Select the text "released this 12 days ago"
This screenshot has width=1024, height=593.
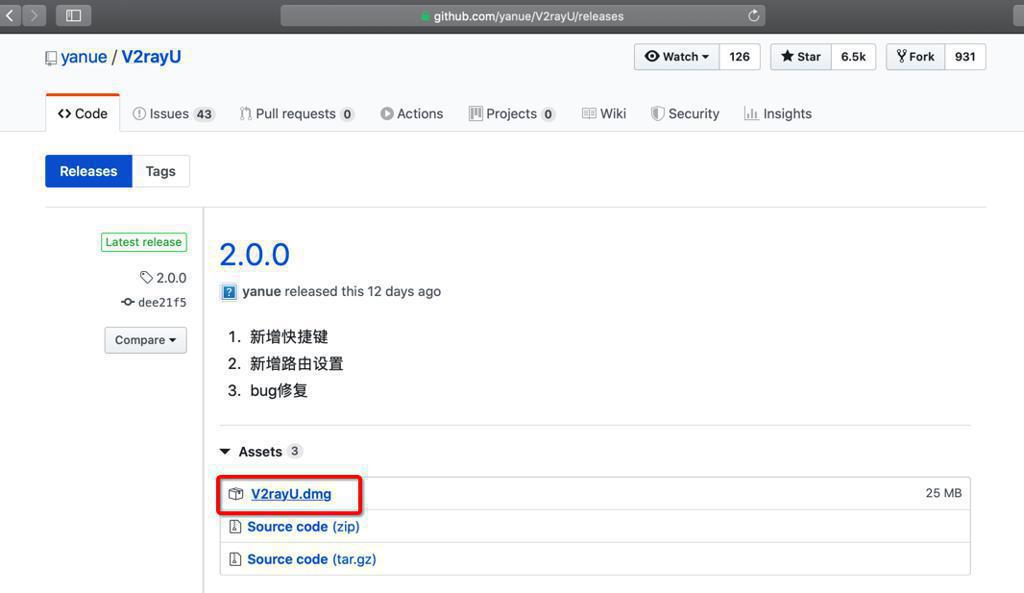pyautogui.click(x=362, y=291)
